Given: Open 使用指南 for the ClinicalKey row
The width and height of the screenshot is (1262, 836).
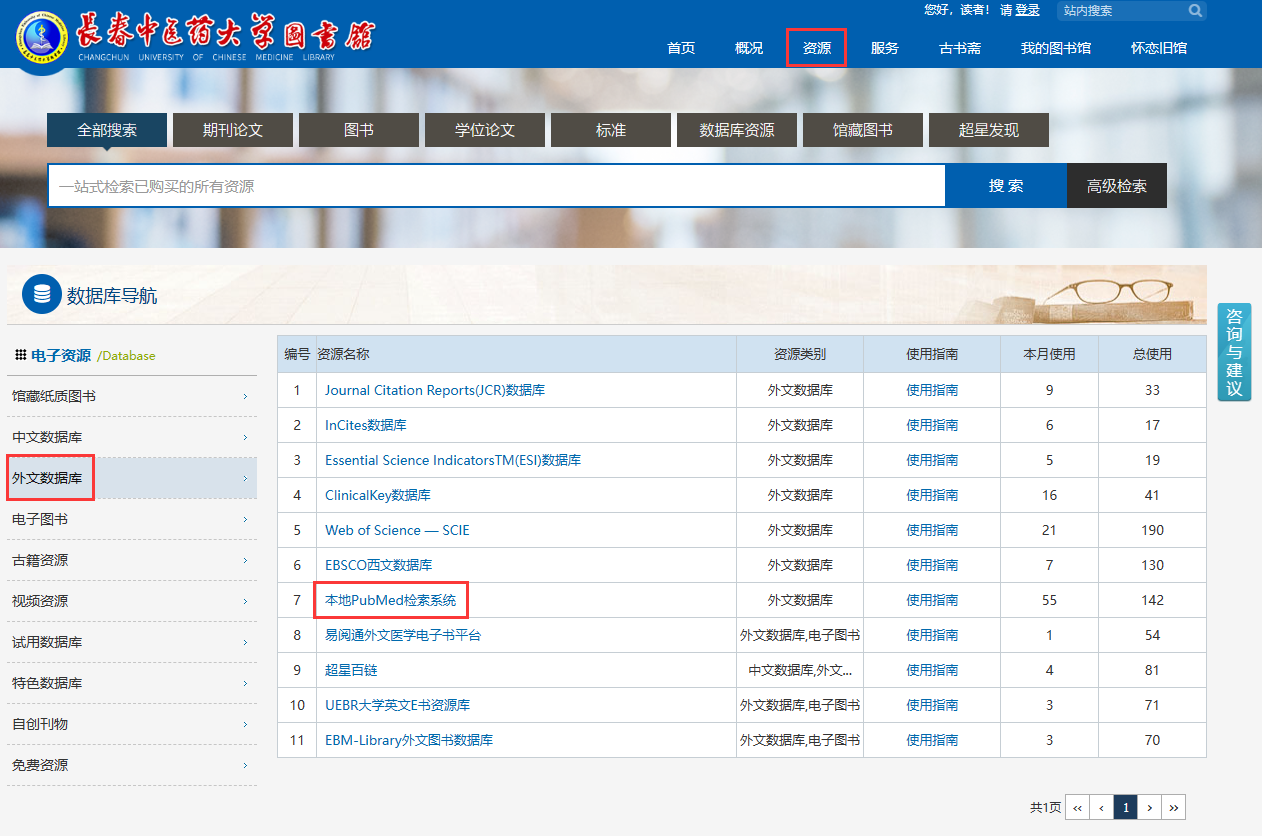Looking at the screenshot, I should 932,495.
